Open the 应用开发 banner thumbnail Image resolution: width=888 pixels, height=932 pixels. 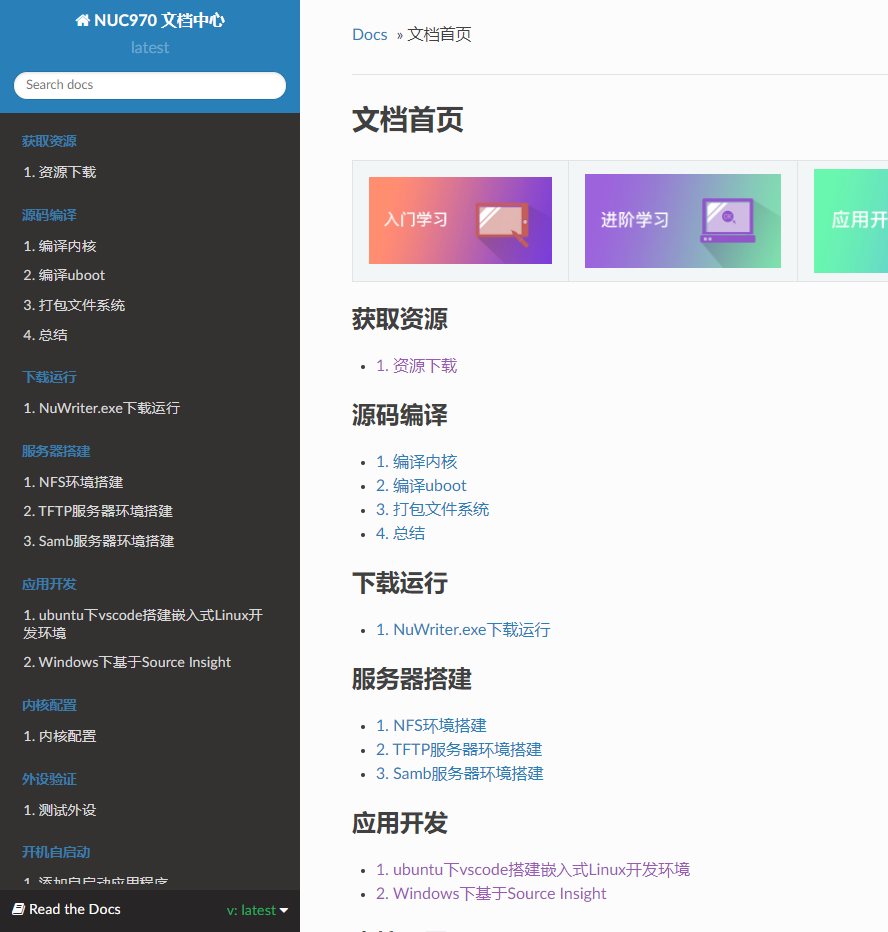click(851, 221)
